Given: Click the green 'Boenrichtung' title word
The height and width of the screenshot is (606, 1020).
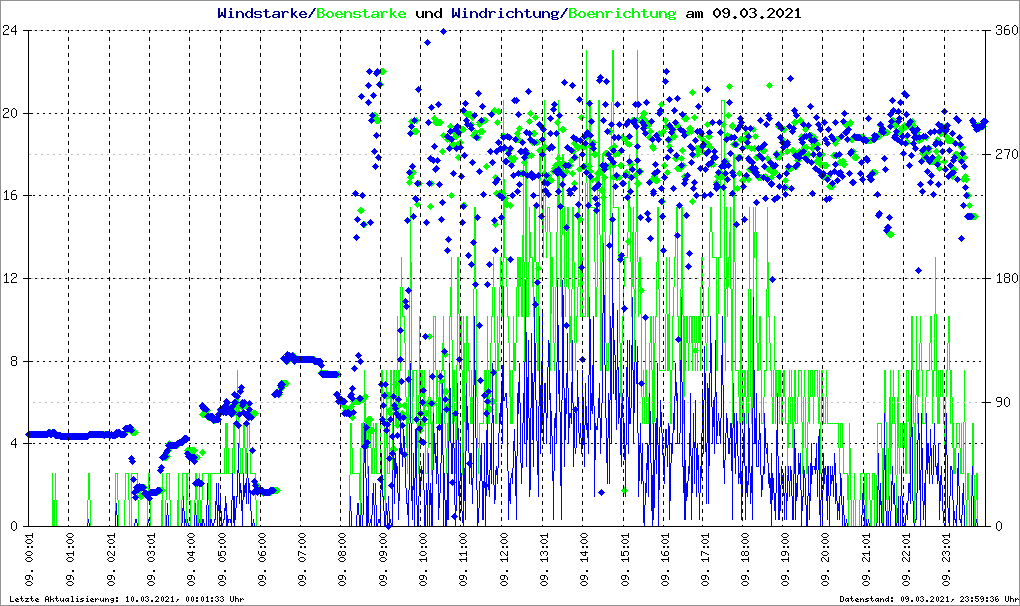Looking at the screenshot, I should 623,13.
